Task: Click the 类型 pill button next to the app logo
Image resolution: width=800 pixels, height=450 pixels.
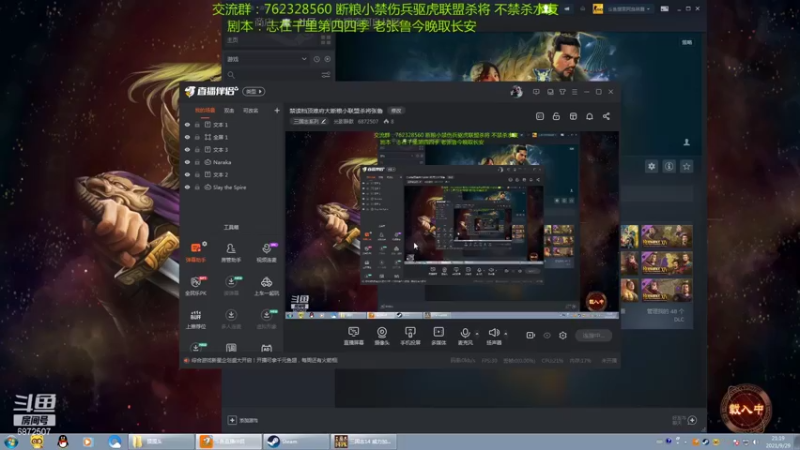Action: pyautogui.click(x=254, y=91)
